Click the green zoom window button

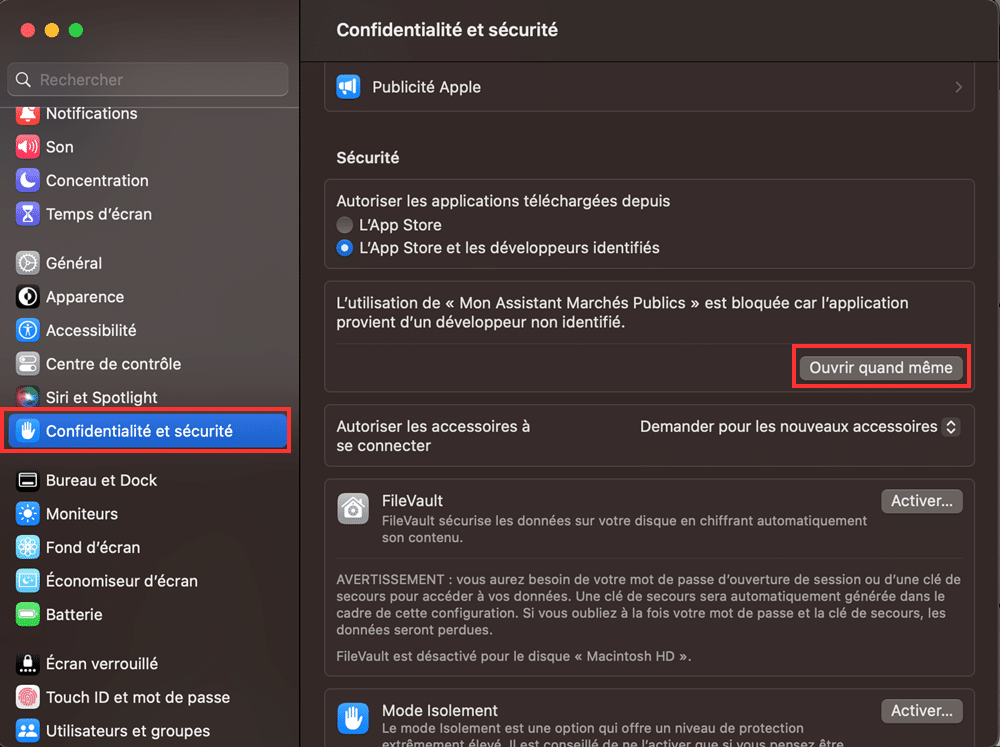[x=76, y=30]
